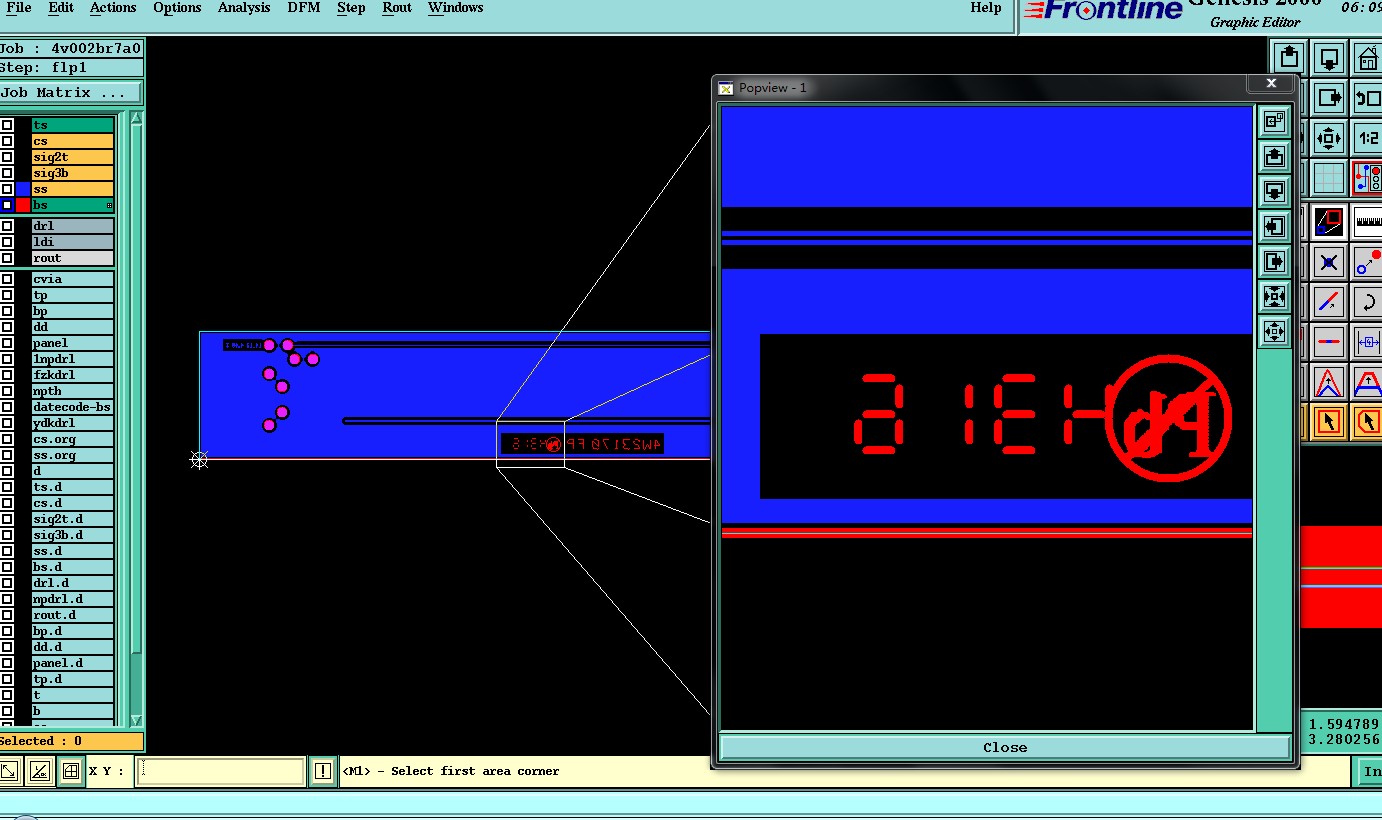
Task: Toggle checkbox for drl layer
Action: (x=7, y=226)
